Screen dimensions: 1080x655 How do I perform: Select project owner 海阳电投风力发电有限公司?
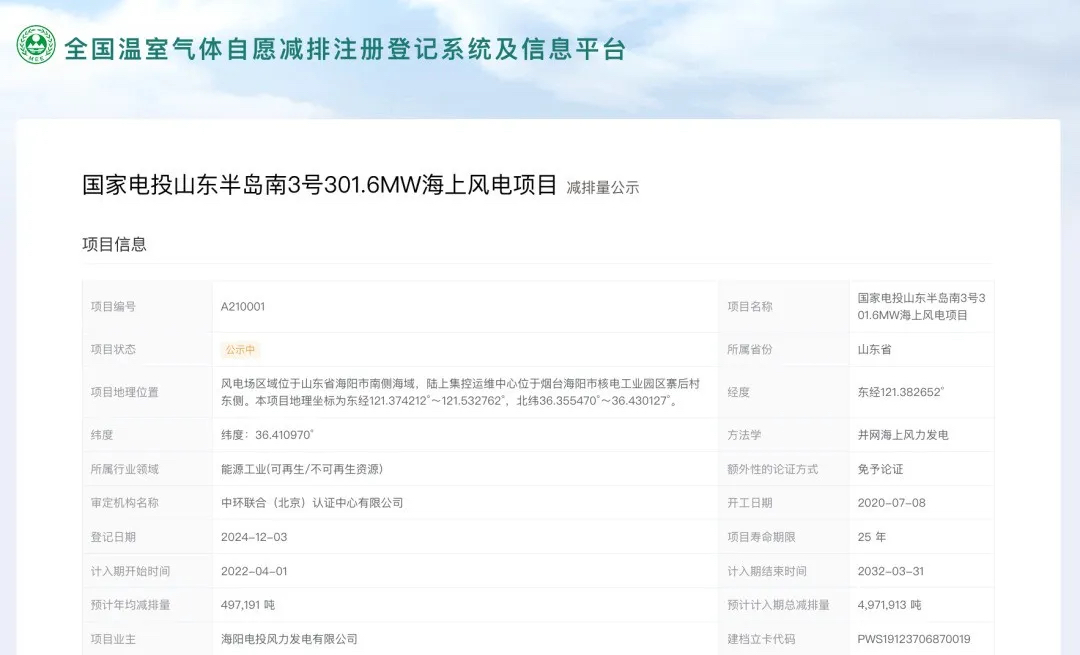pyautogui.click(x=289, y=639)
